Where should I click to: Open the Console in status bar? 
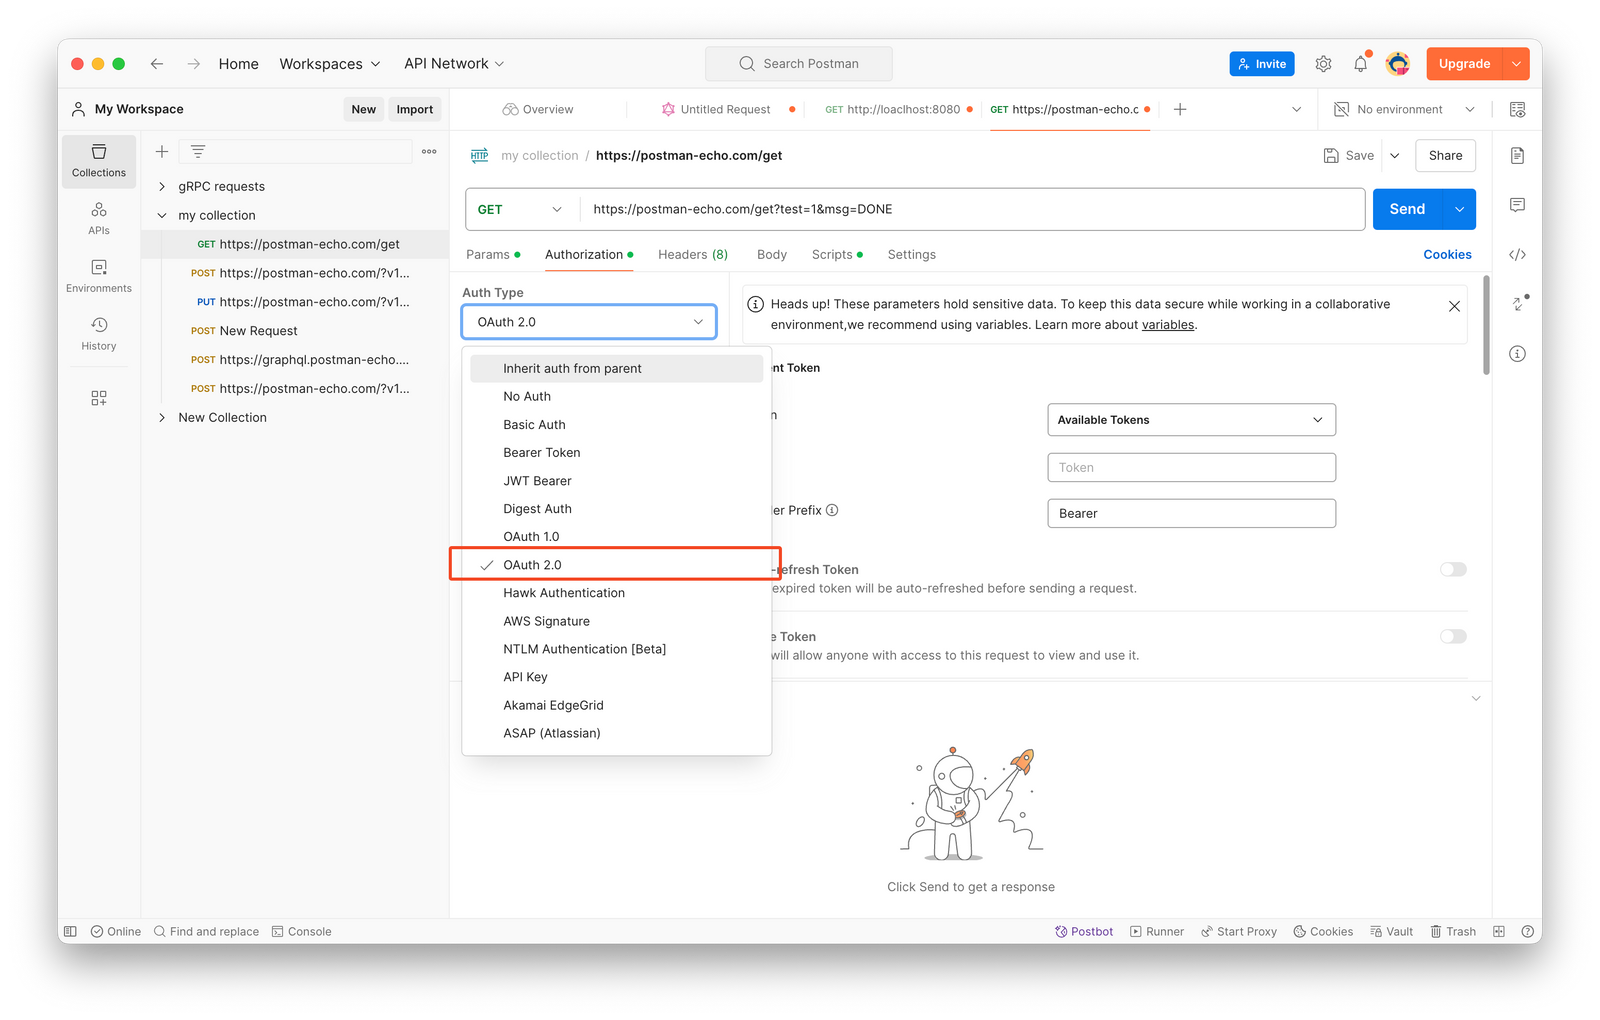(x=302, y=931)
